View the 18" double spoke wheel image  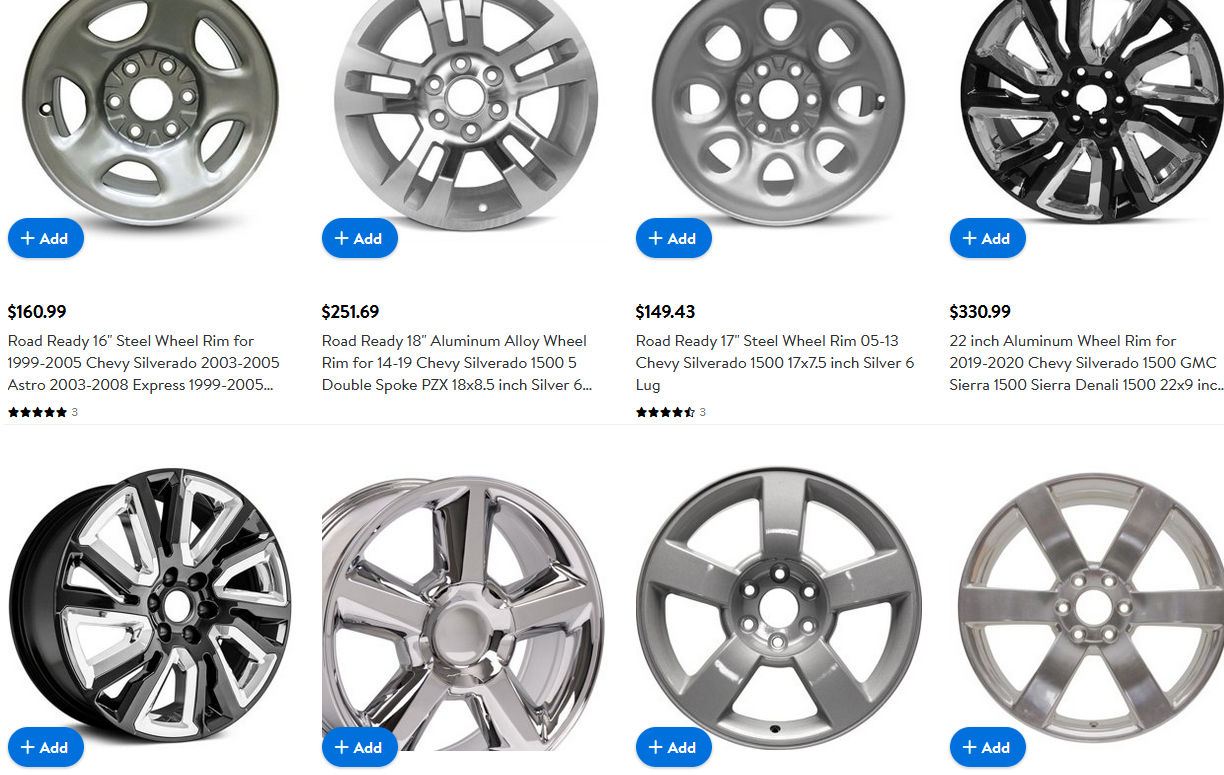464,110
